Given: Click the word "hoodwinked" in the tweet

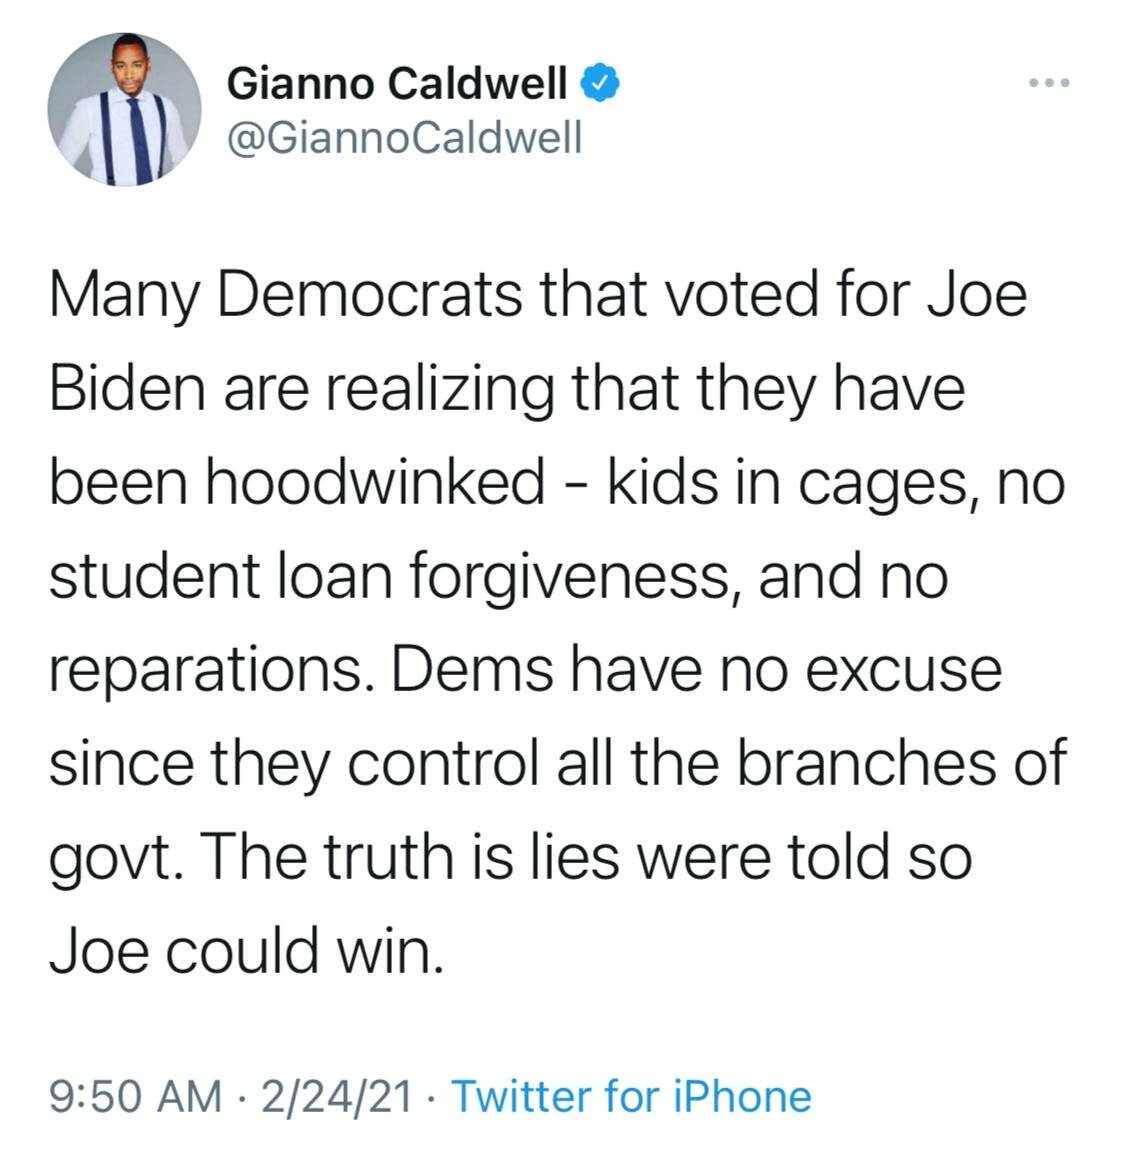Looking at the screenshot, I should [x=376, y=483].
